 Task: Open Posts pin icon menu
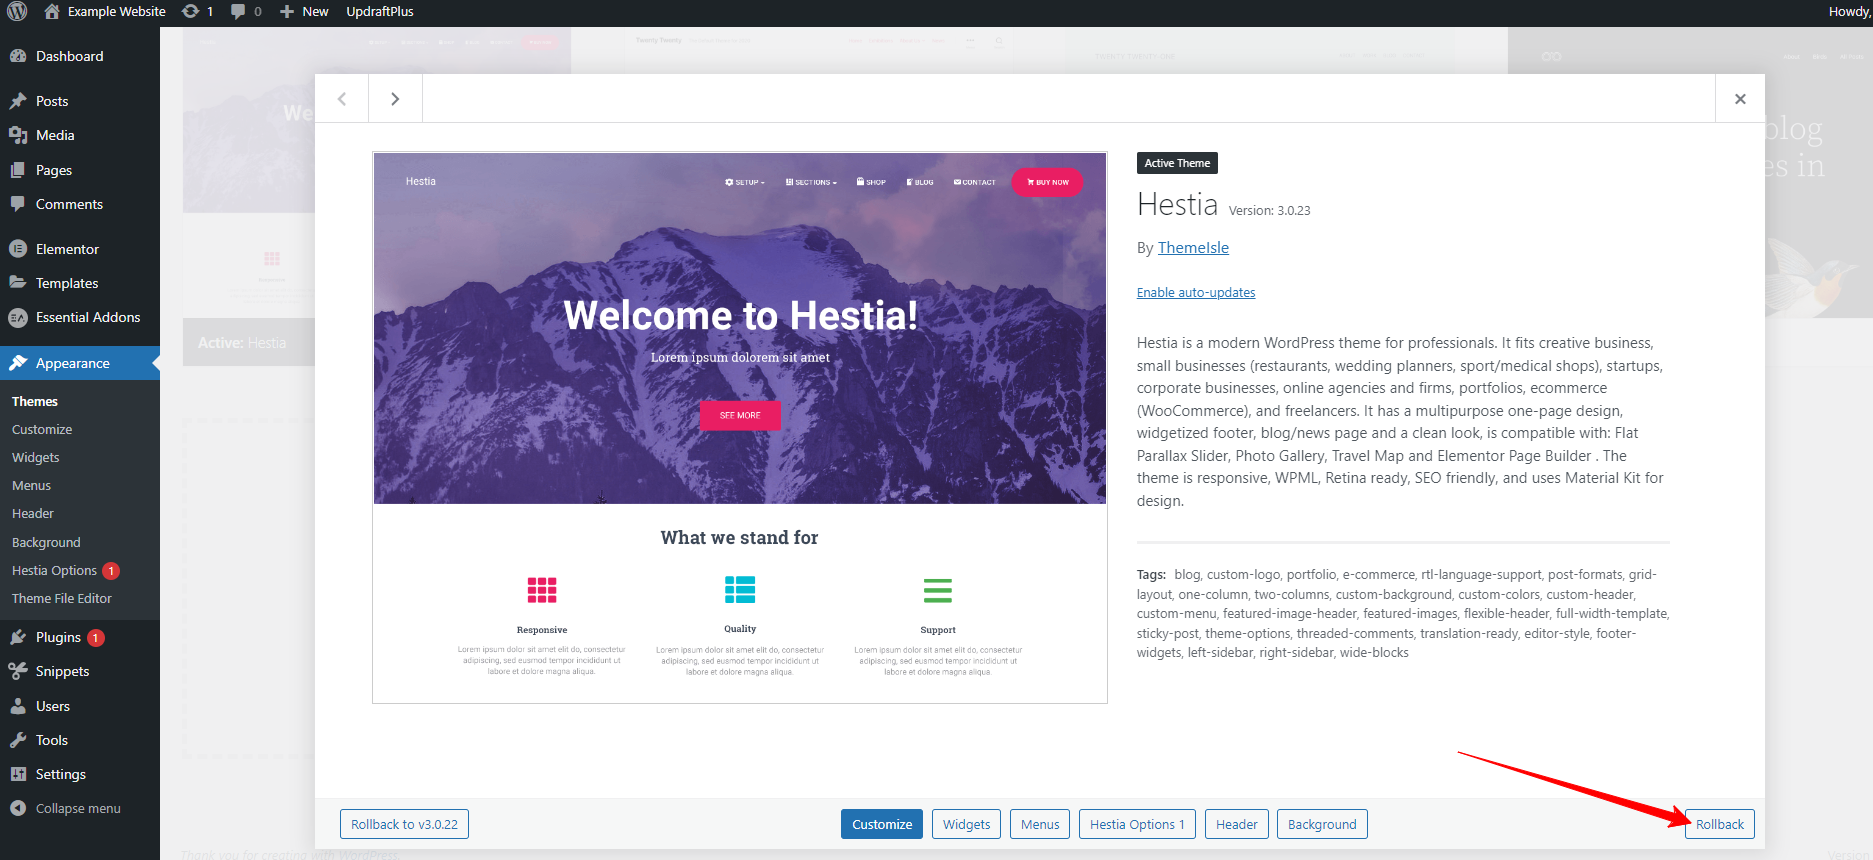coord(18,101)
